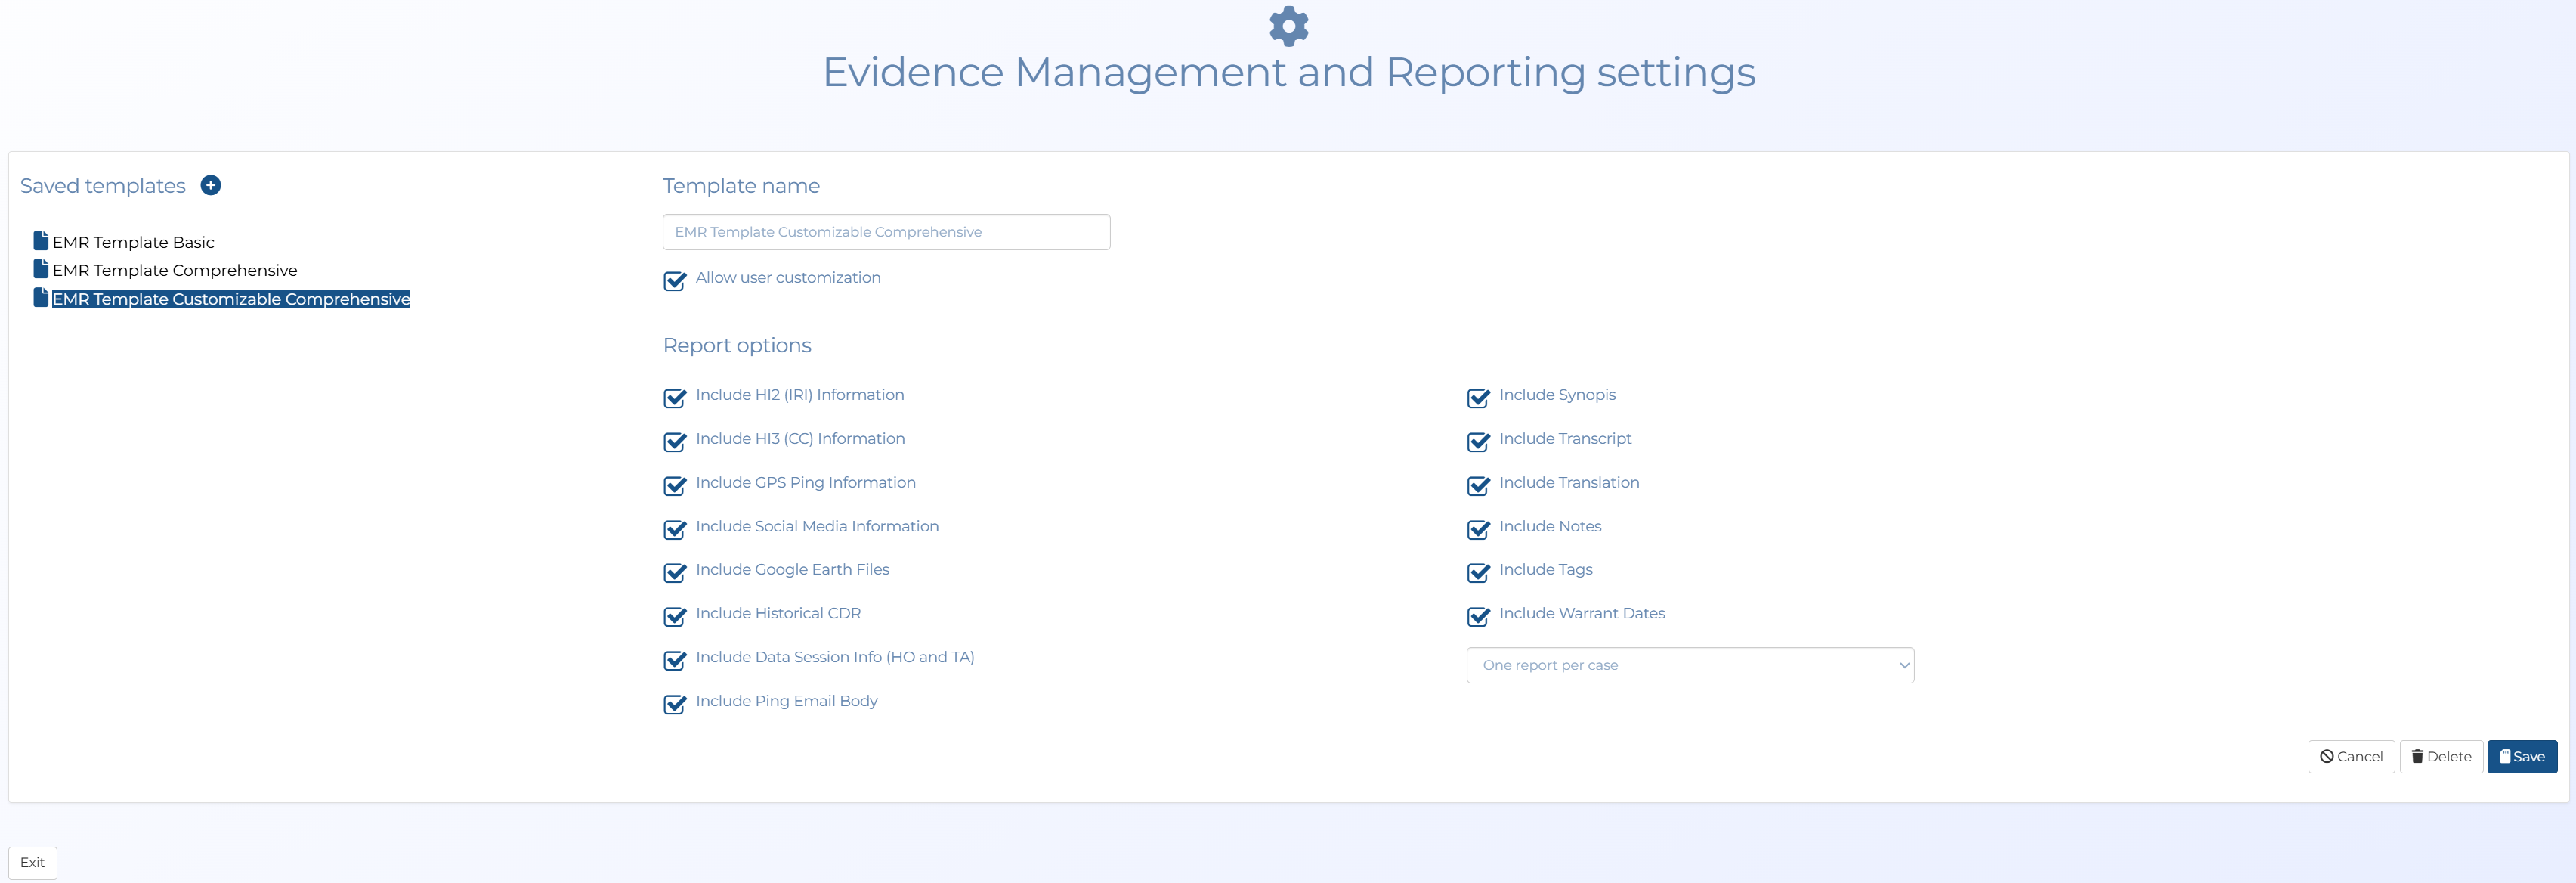The width and height of the screenshot is (2576, 883).
Task: Uncheck Include Historical CDR option
Action: coord(675,616)
